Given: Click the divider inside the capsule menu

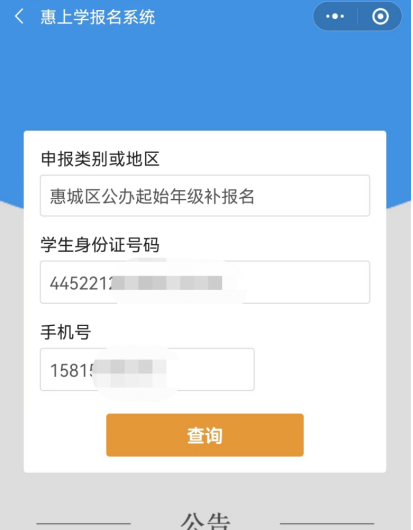Looking at the screenshot, I should click(358, 16).
